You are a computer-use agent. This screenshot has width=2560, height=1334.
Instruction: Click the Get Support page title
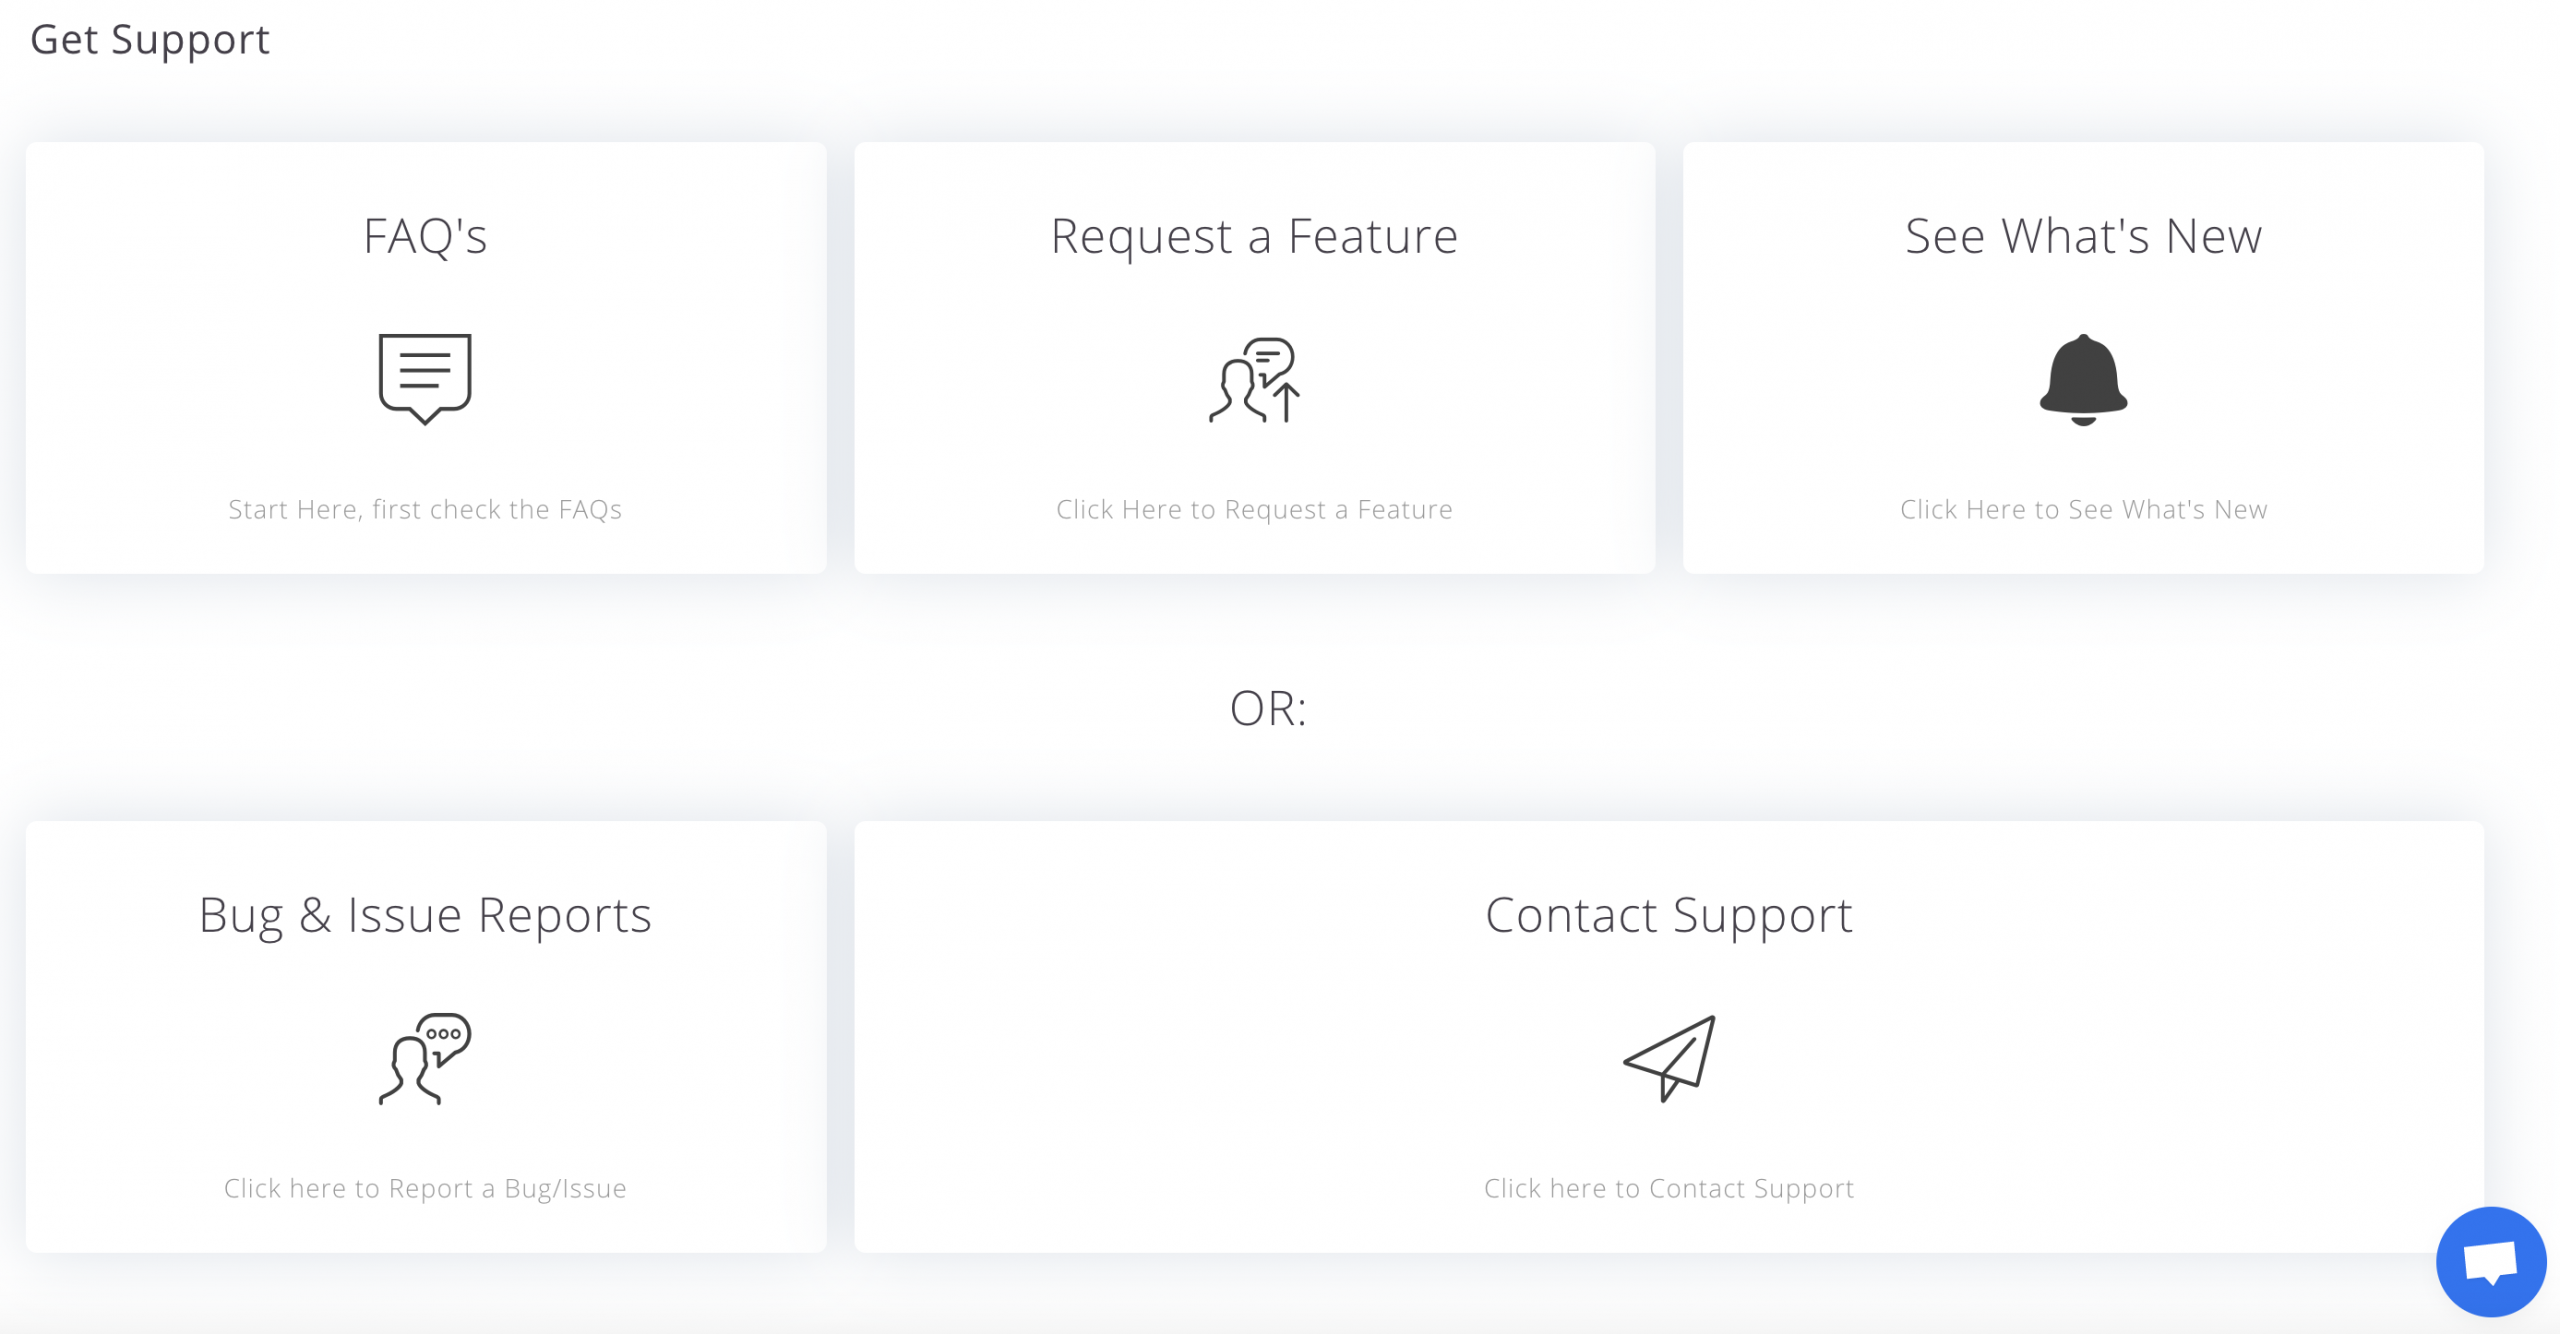click(x=150, y=41)
